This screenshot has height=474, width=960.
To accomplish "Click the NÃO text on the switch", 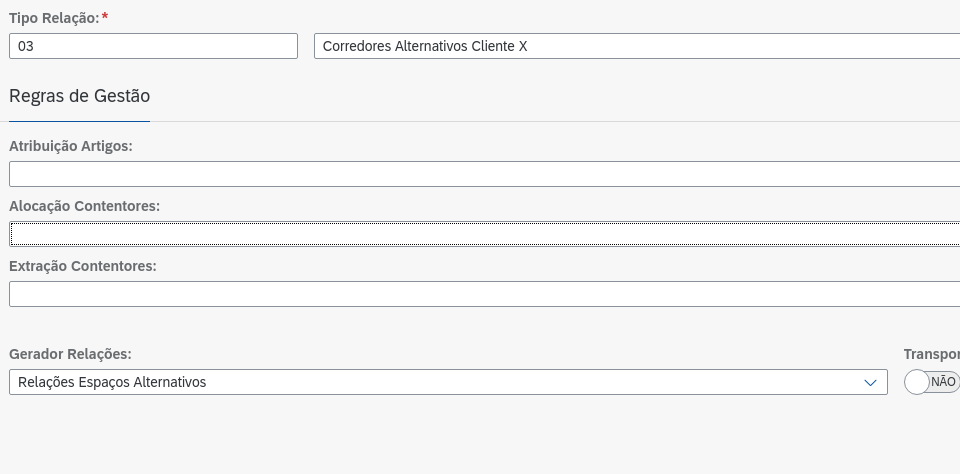I will coord(943,382).
